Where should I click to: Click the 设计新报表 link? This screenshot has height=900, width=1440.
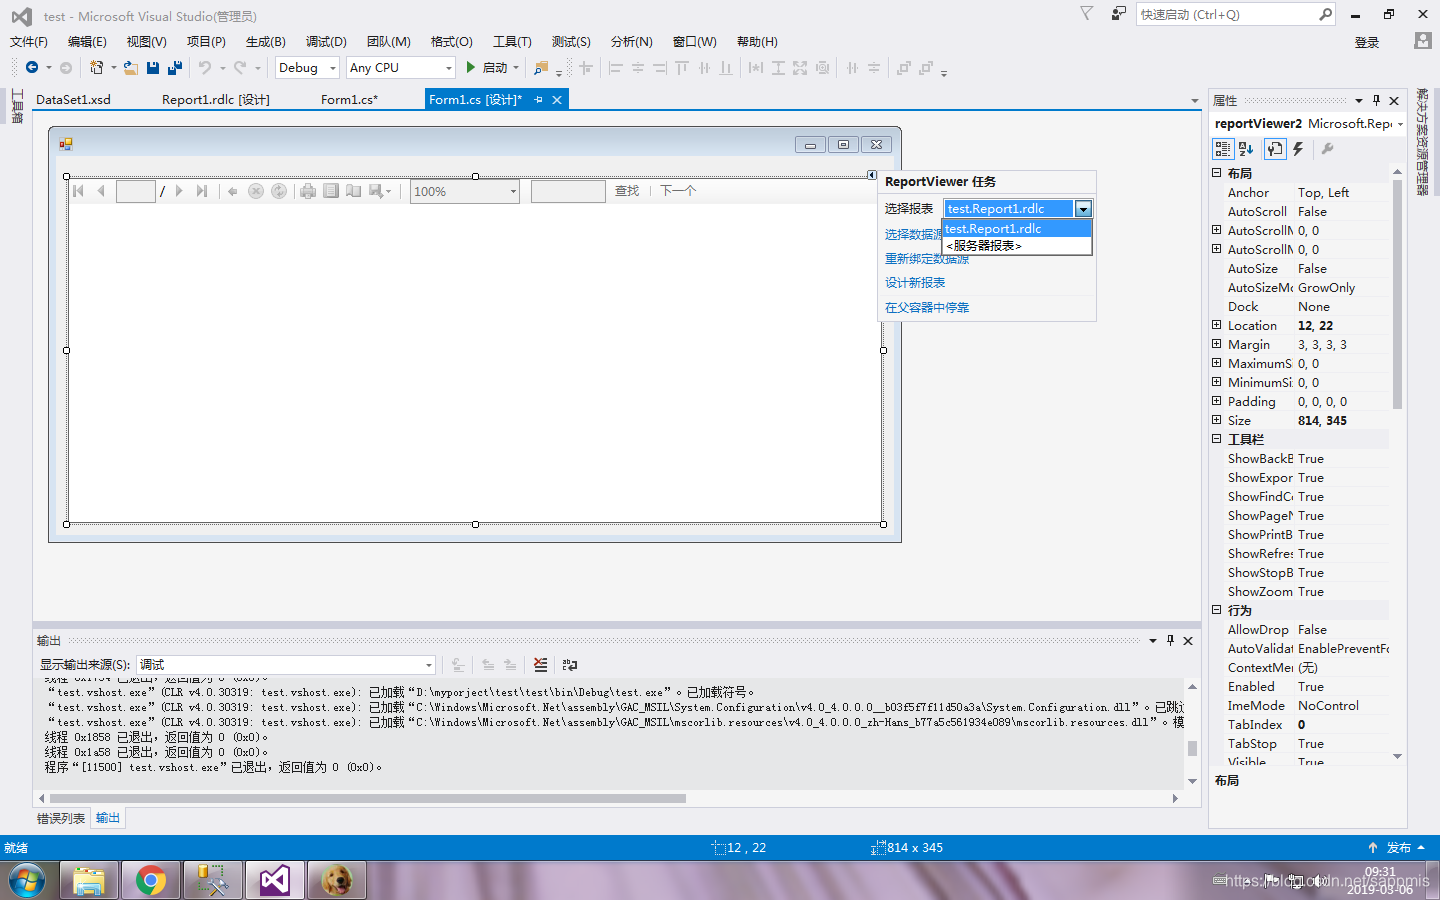(915, 283)
